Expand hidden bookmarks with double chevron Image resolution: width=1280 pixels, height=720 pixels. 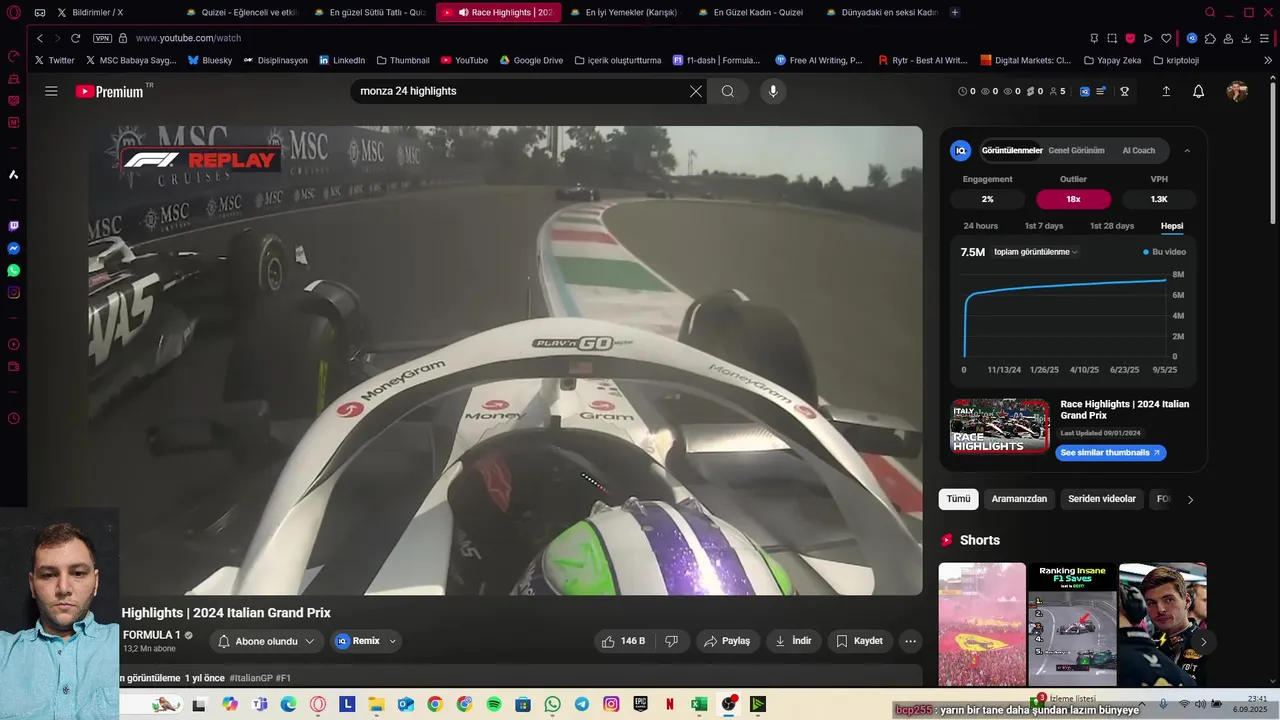1268,60
